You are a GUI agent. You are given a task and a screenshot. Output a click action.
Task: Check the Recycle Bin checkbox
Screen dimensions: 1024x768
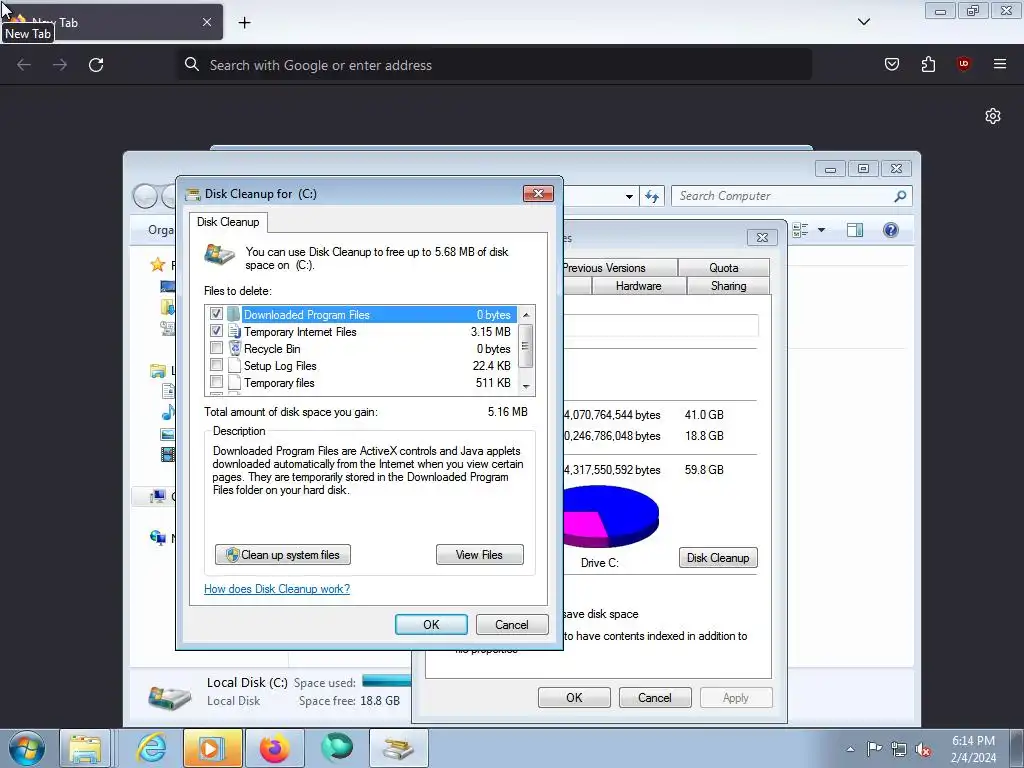pyautogui.click(x=216, y=348)
